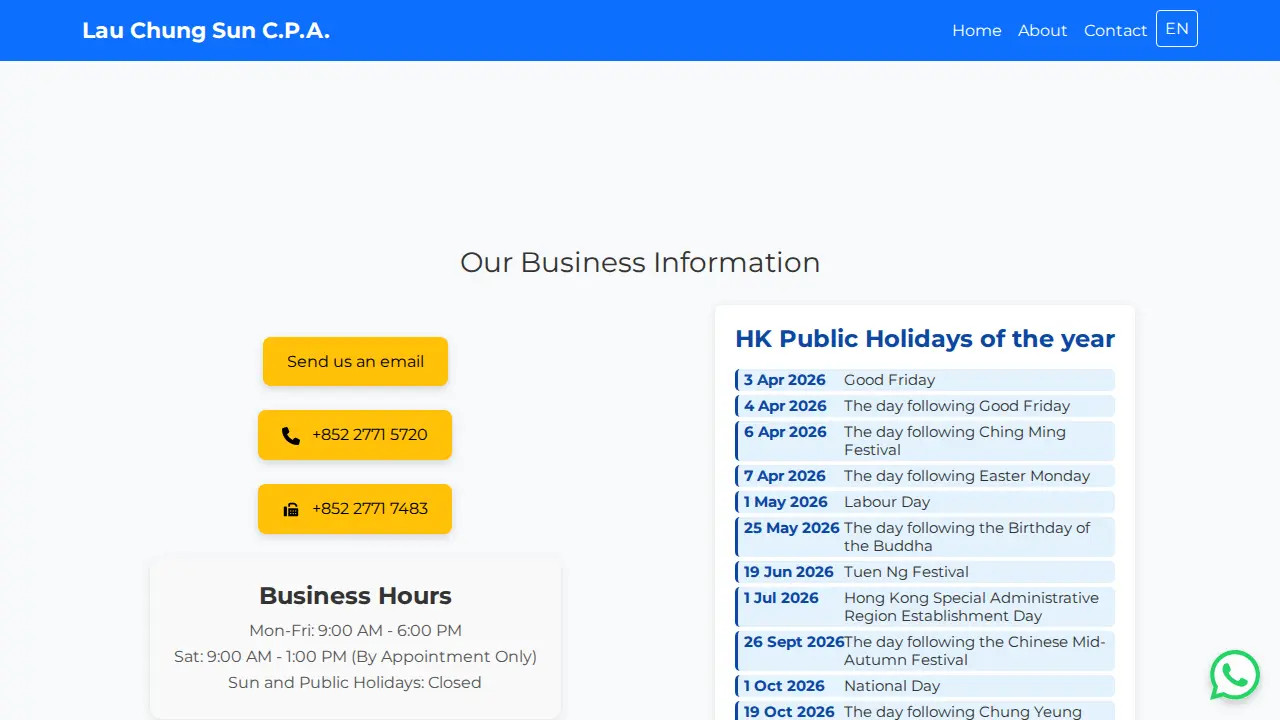
Task: Select the Ching Ming Festival holiday row
Action: tap(925, 441)
